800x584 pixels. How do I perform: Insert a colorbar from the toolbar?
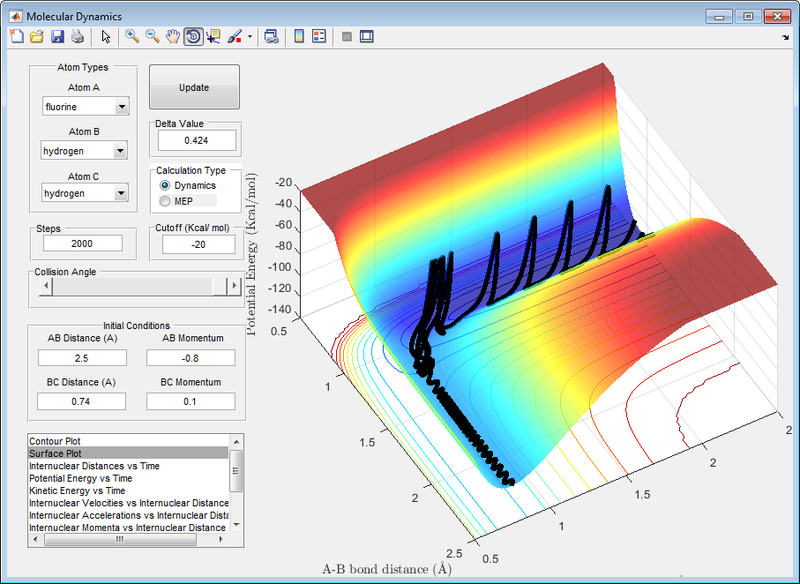tap(298, 37)
